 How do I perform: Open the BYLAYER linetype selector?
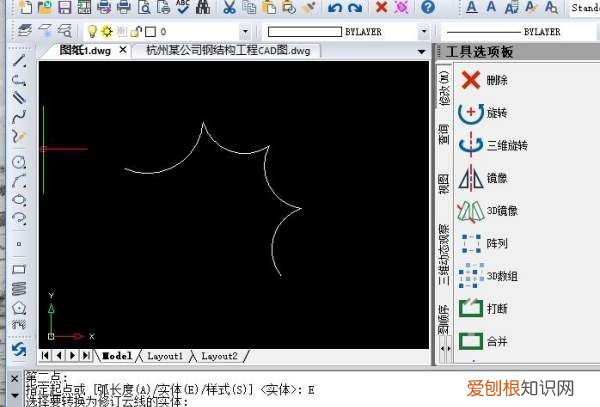520,32
